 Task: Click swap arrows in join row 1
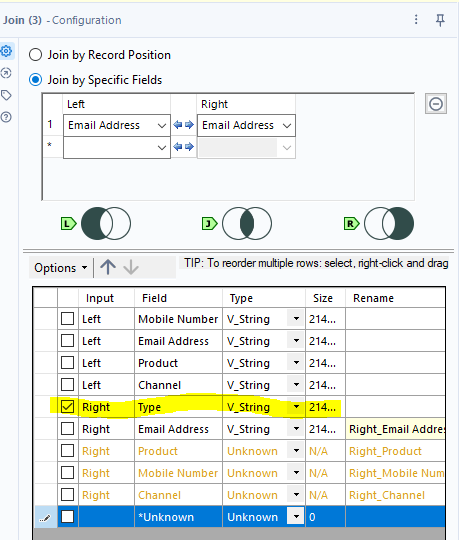[x=184, y=125]
